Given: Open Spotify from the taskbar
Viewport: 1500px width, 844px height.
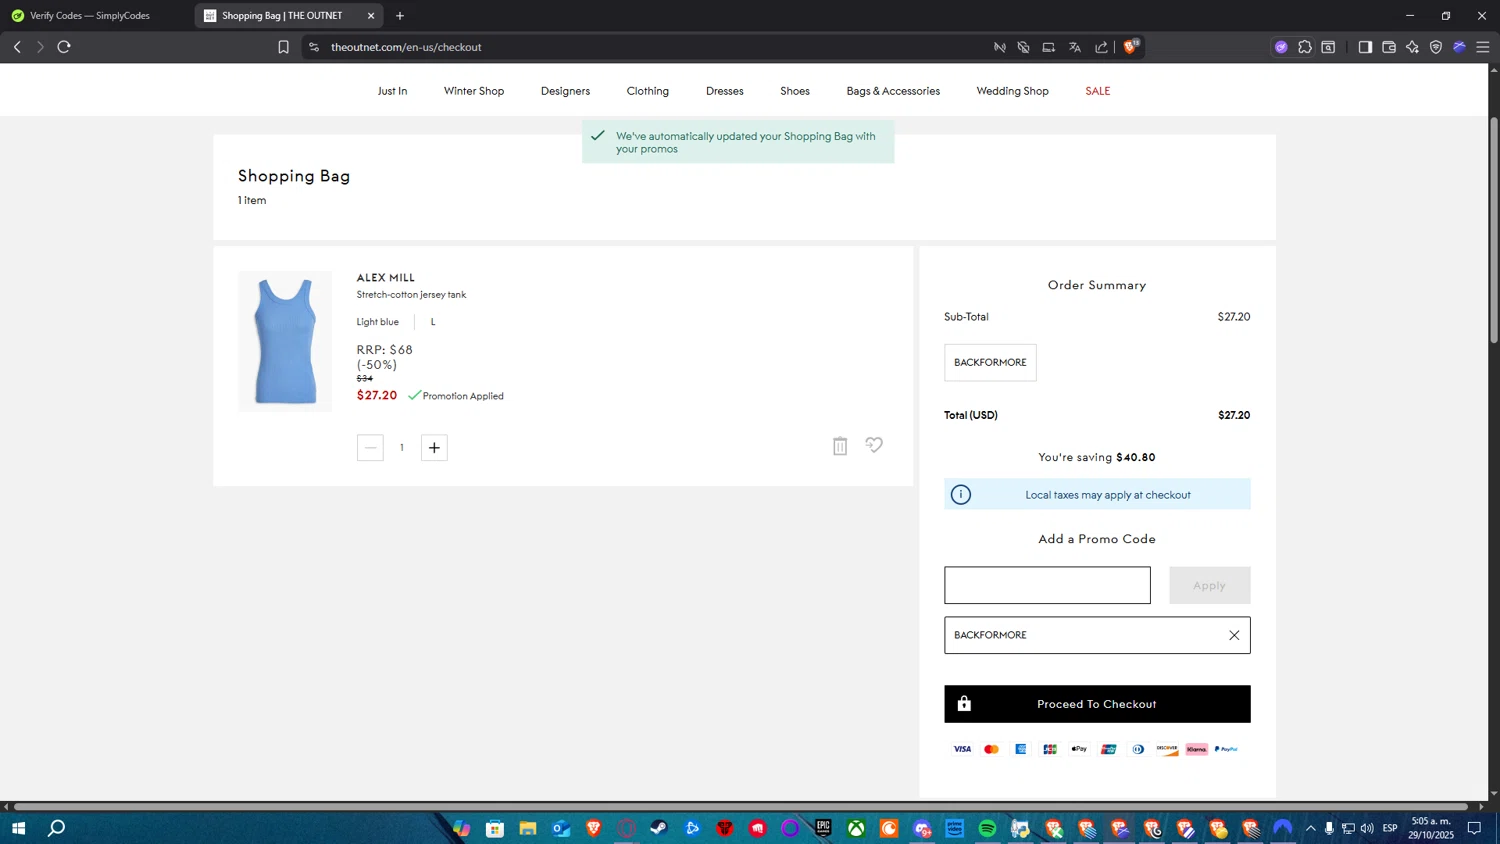Looking at the screenshot, I should [x=988, y=828].
